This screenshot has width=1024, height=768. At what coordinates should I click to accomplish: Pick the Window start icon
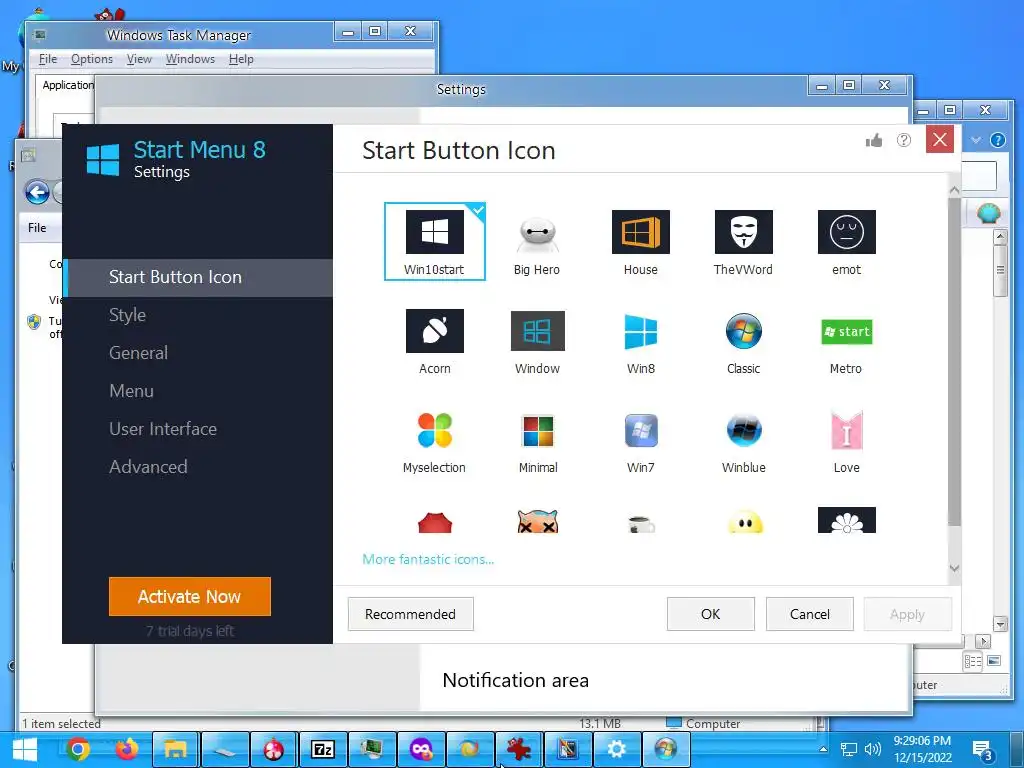[537, 341]
